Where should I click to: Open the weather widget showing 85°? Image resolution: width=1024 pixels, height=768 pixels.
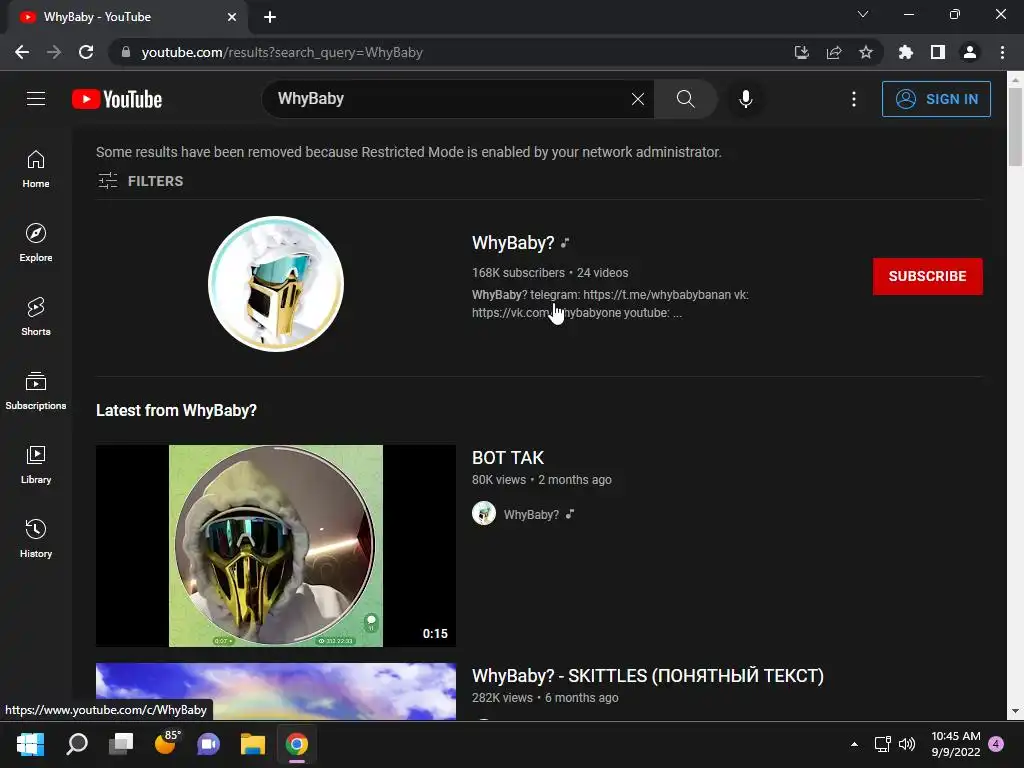point(166,744)
